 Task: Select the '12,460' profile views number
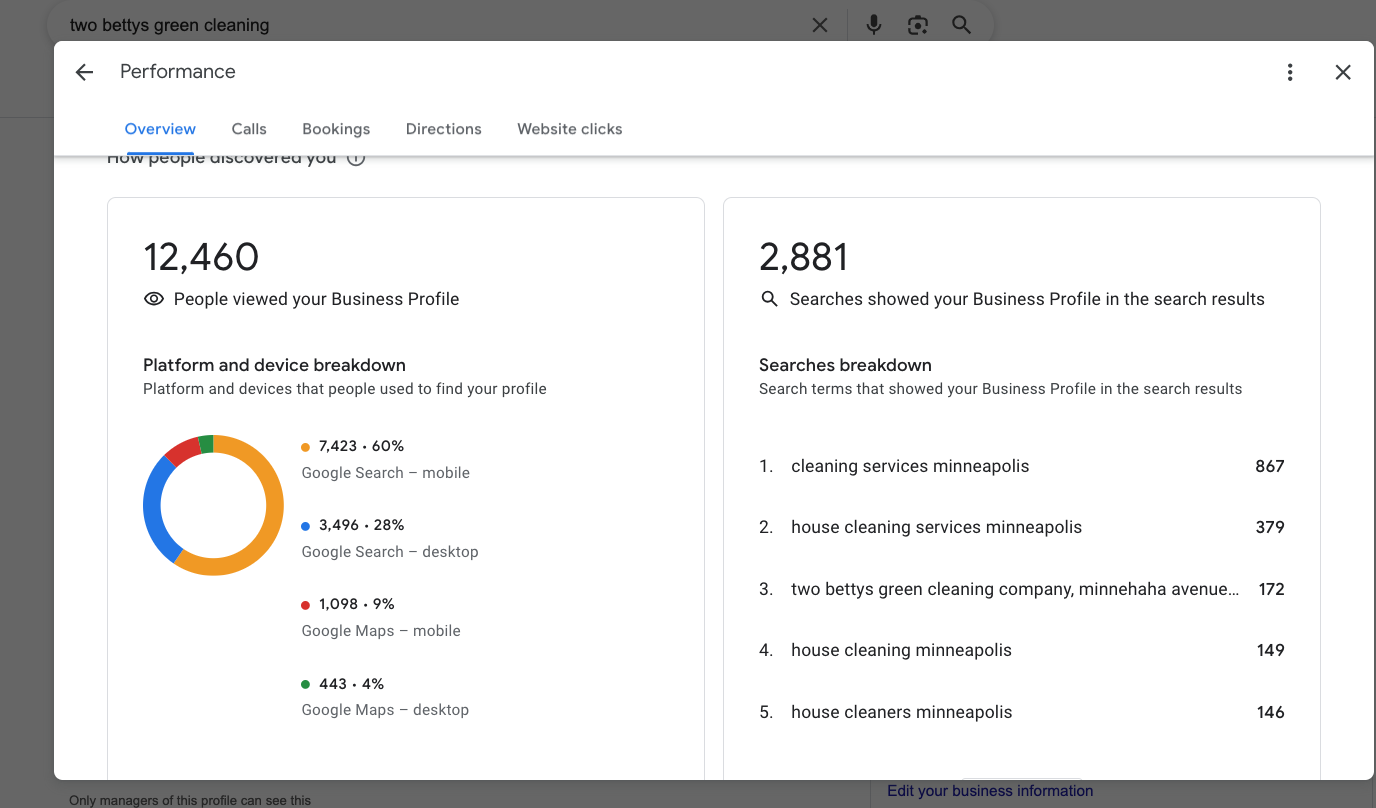tap(201, 257)
